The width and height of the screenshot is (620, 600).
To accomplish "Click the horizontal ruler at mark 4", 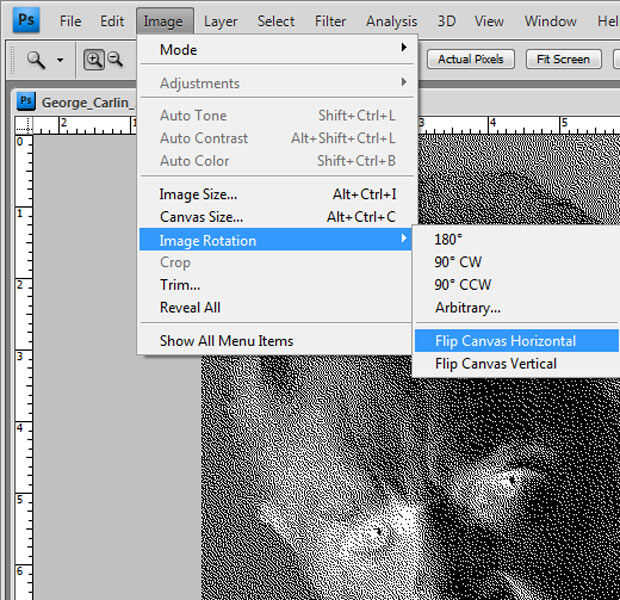I will coord(492,125).
